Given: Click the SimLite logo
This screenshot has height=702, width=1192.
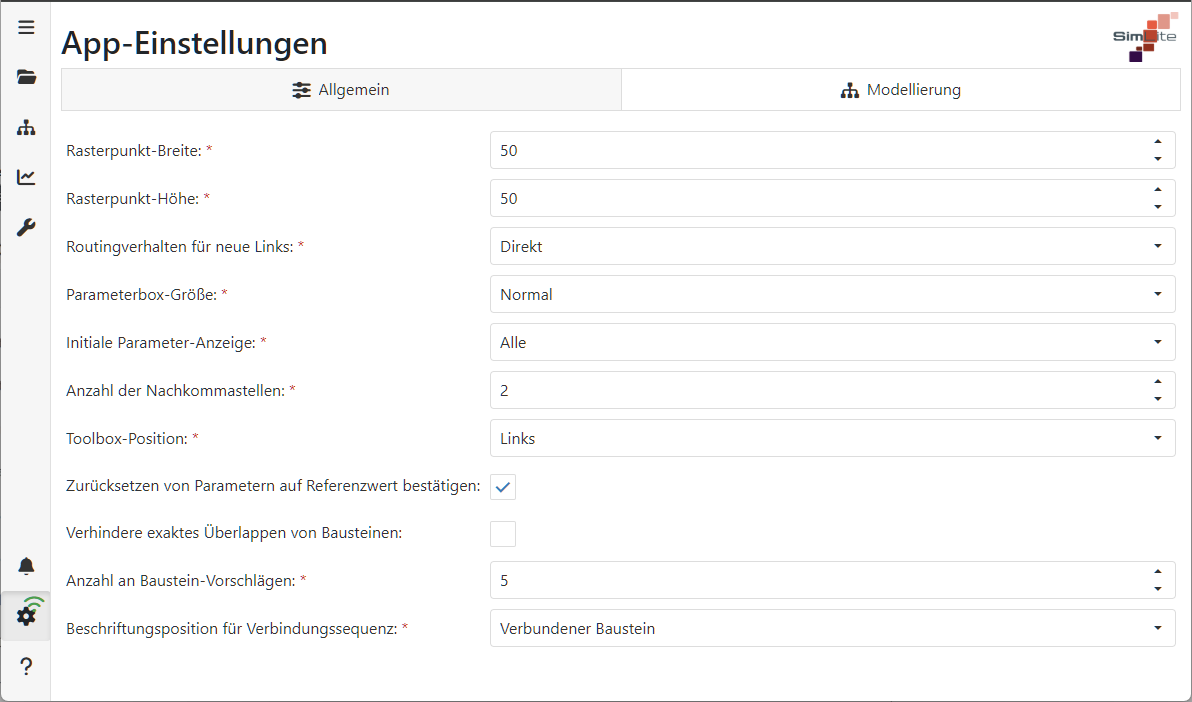Looking at the screenshot, I should [x=1145, y=37].
